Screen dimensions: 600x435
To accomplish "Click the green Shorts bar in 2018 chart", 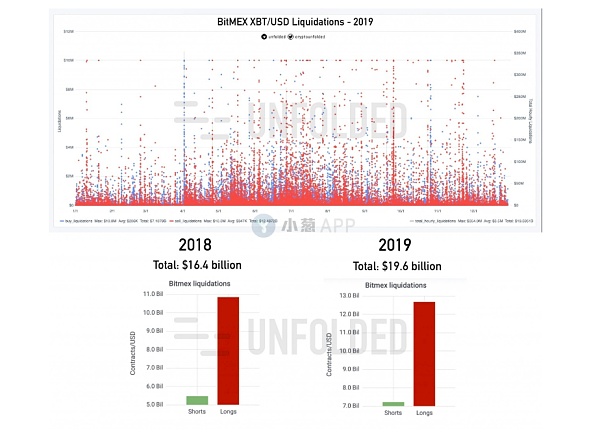I will coord(197,400).
